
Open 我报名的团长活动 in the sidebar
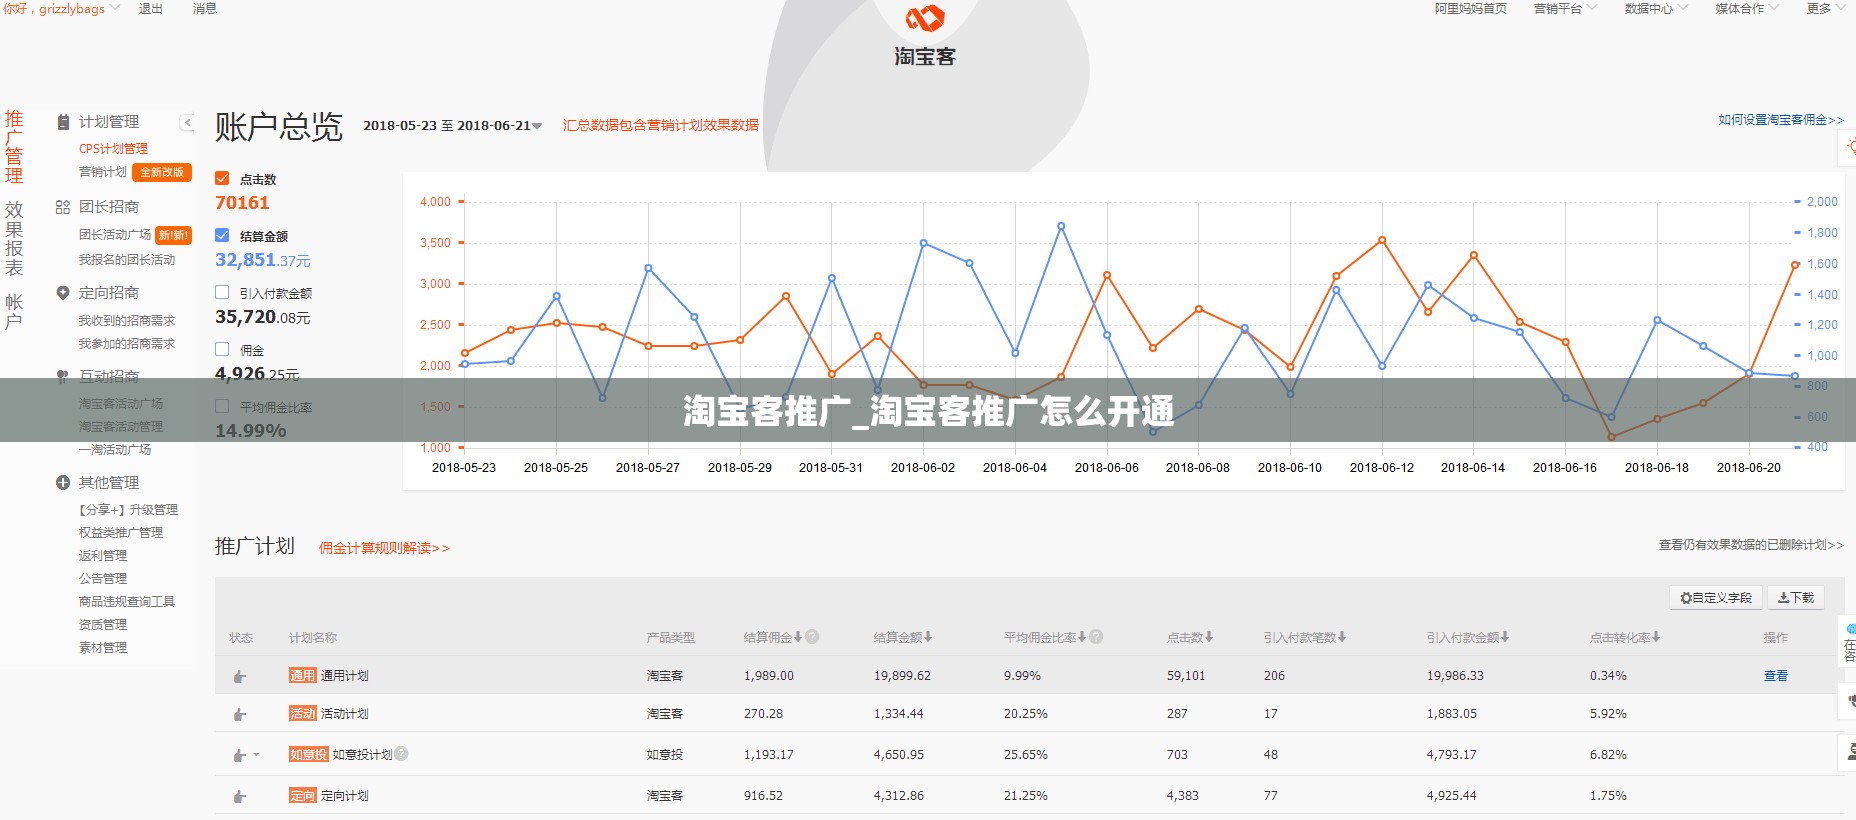coord(127,260)
